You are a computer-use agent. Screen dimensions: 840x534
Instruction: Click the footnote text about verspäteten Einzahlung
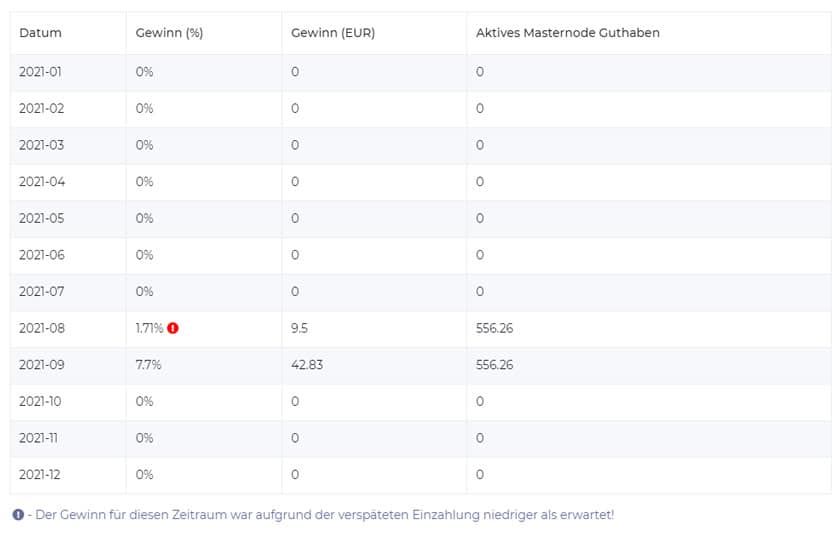pos(325,515)
